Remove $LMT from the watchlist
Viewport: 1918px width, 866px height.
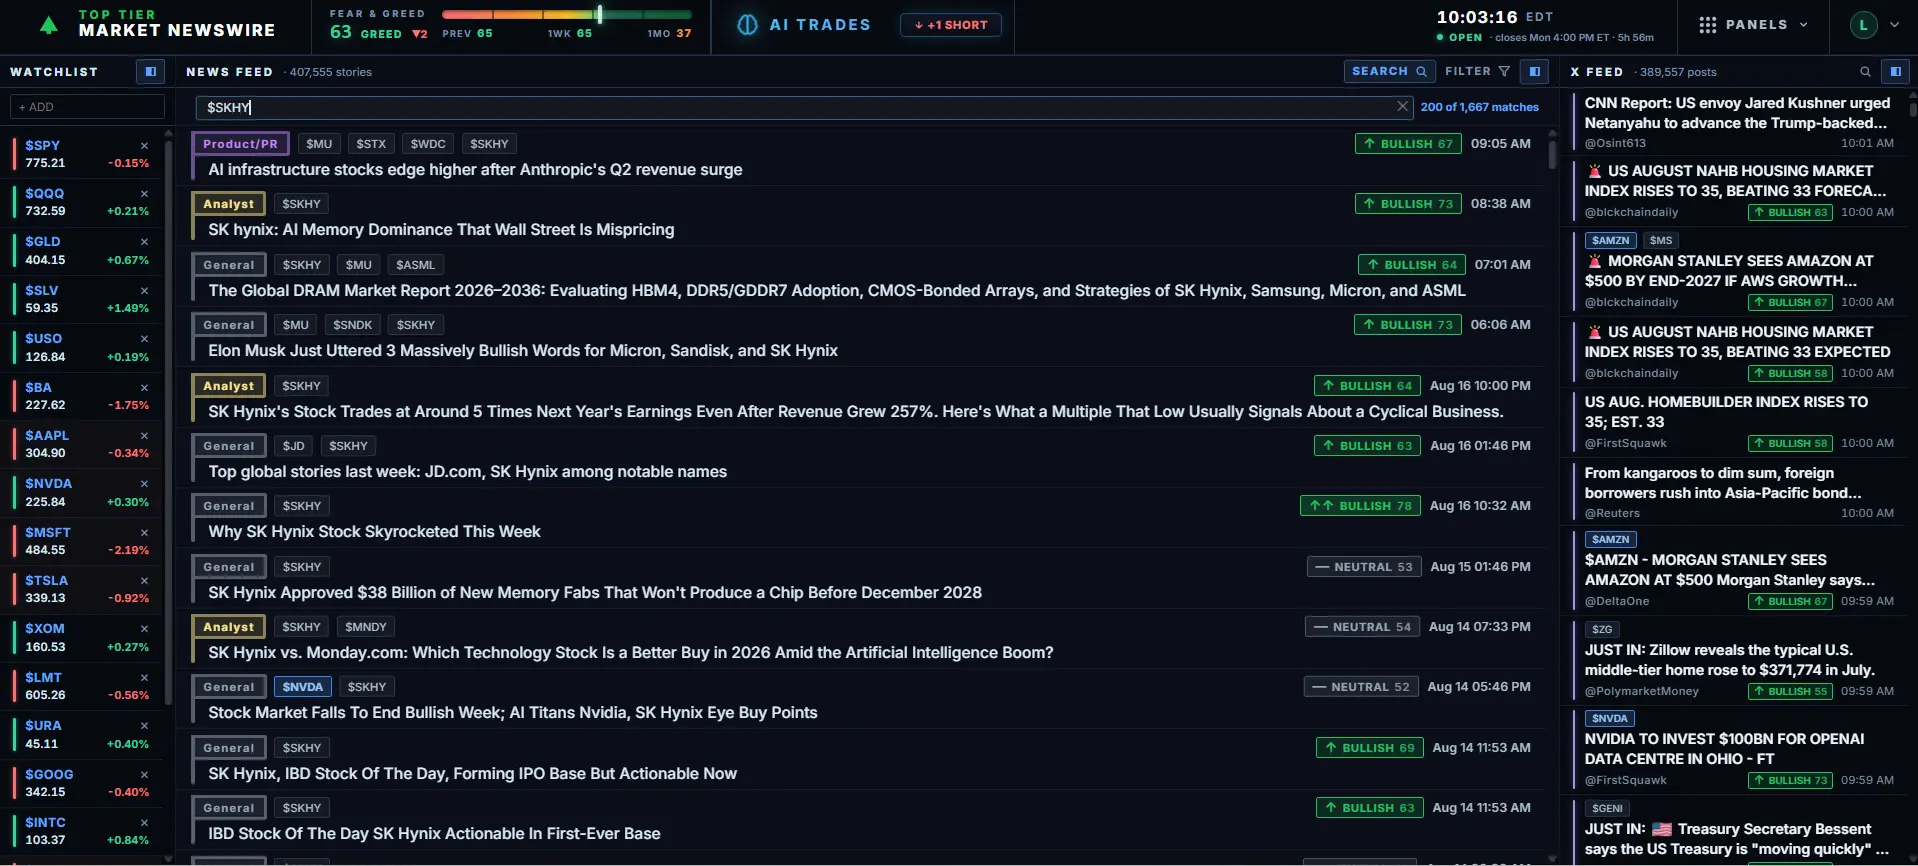144,678
